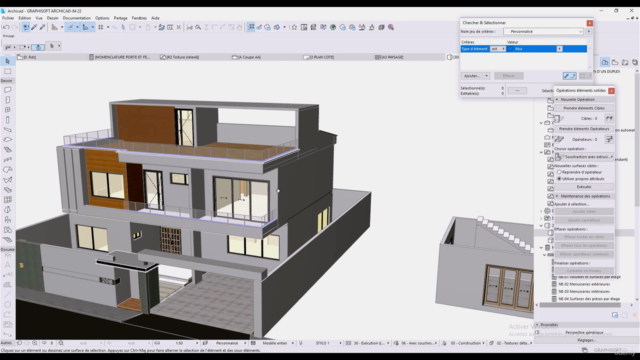Open the Partage menu
The width and height of the screenshot is (640, 360).
click(120, 18)
